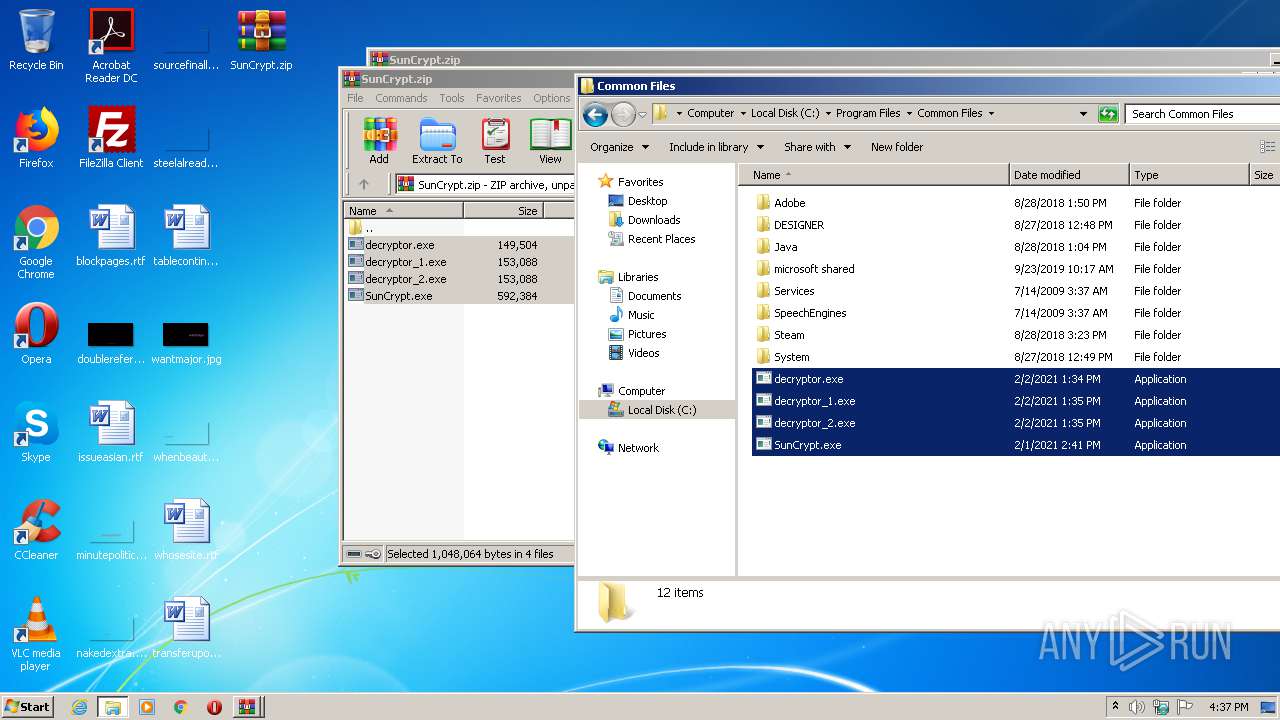This screenshot has width=1280, height=720.
Task: Open Recycle Bin desktop icon
Action: point(36,41)
